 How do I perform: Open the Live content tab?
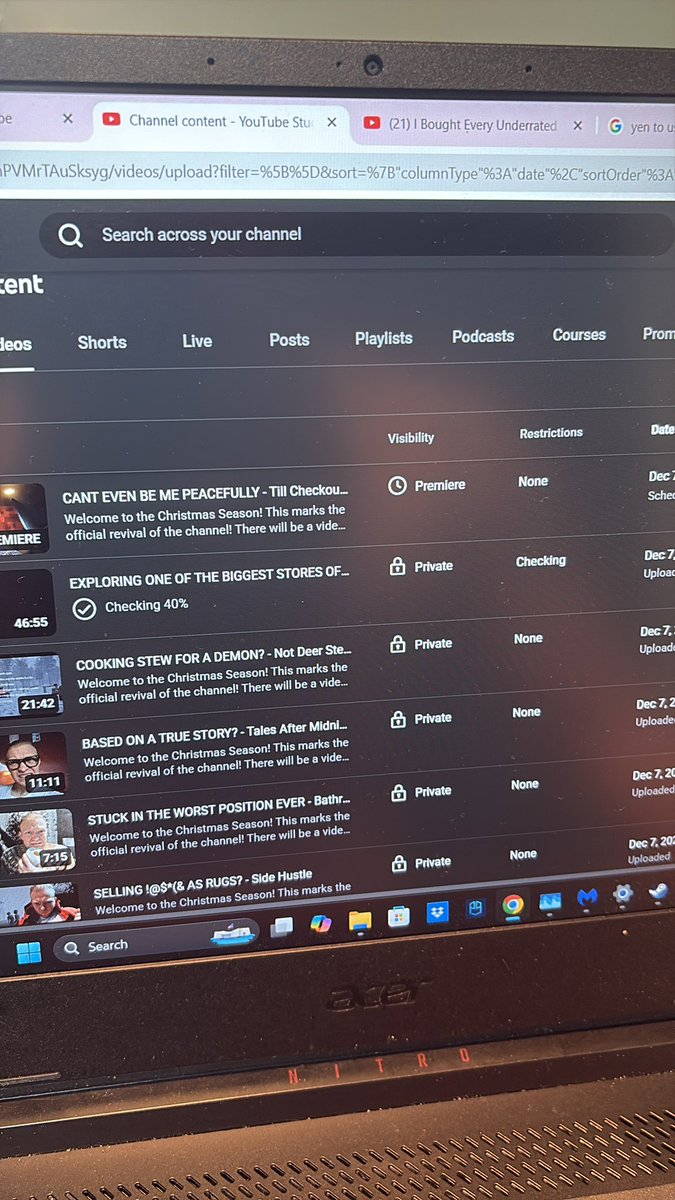click(x=197, y=341)
